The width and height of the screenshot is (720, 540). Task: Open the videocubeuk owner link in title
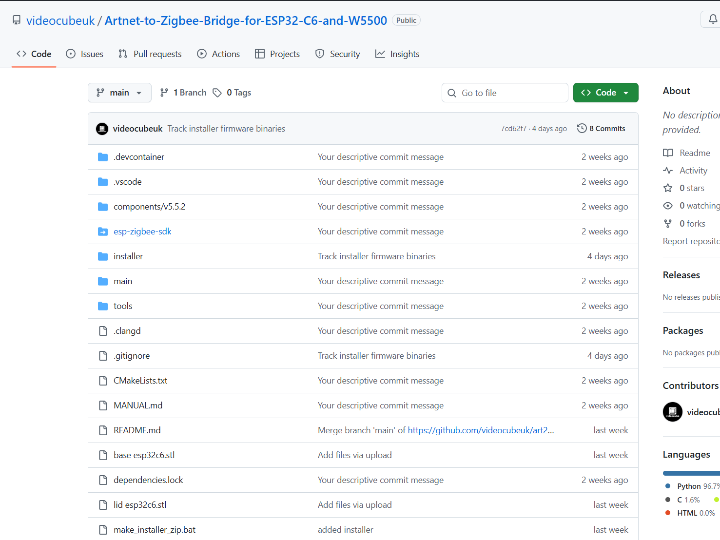coord(58,20)
